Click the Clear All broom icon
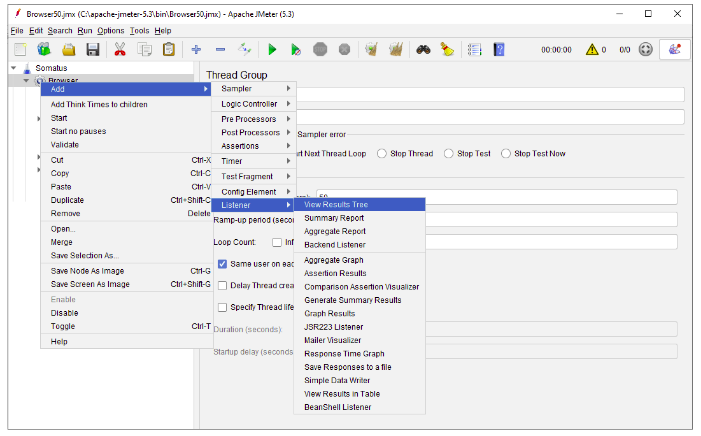 (396, 49)
